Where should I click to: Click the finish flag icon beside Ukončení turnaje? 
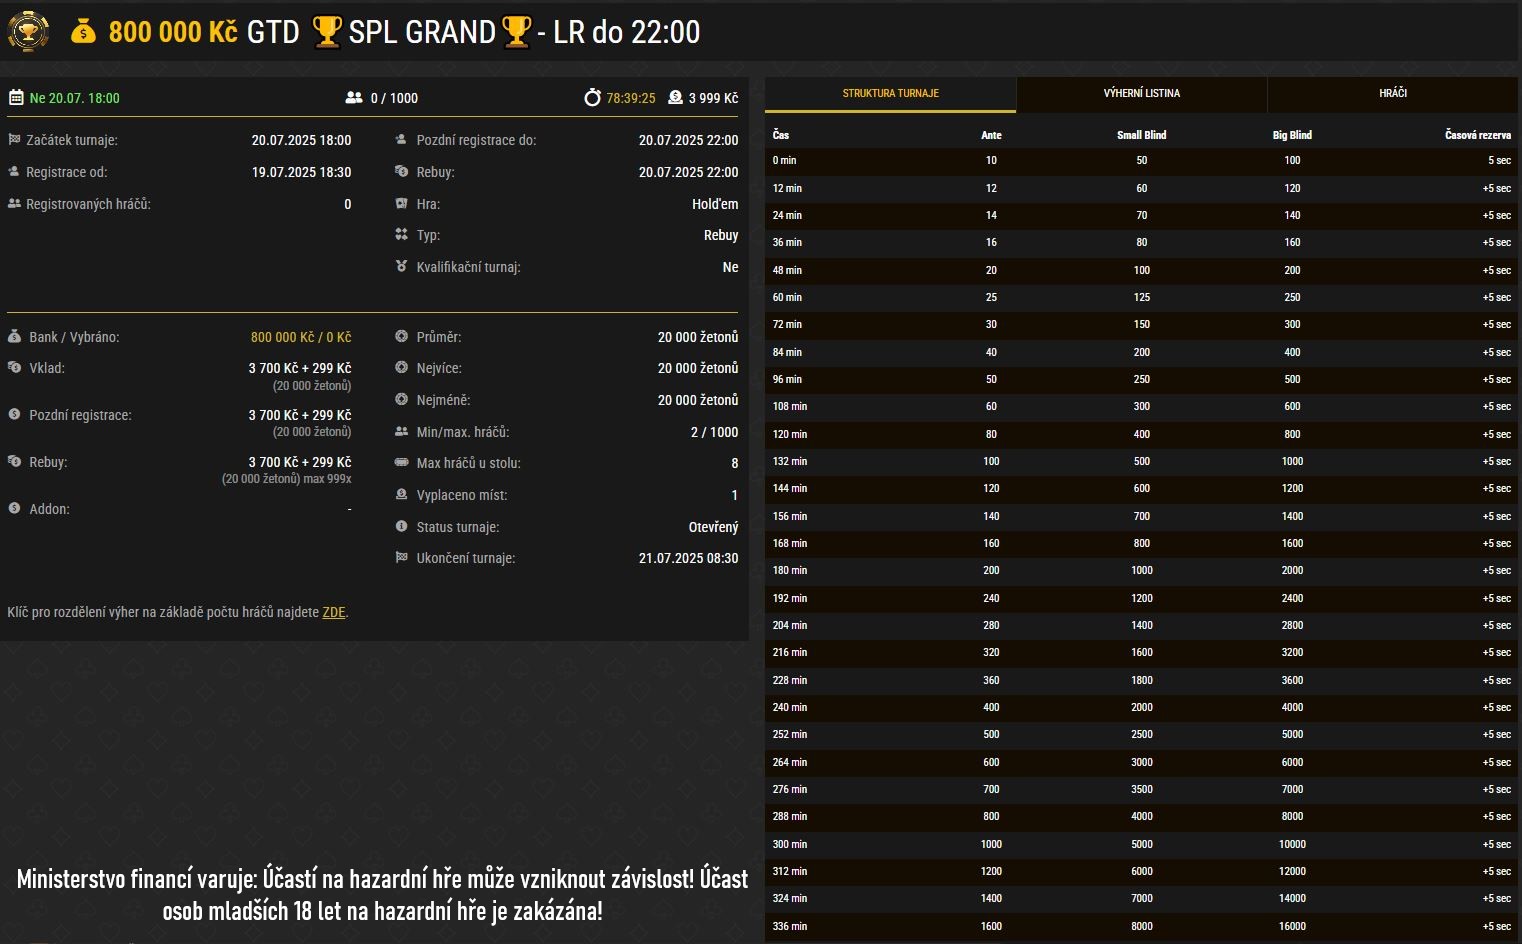401,557
